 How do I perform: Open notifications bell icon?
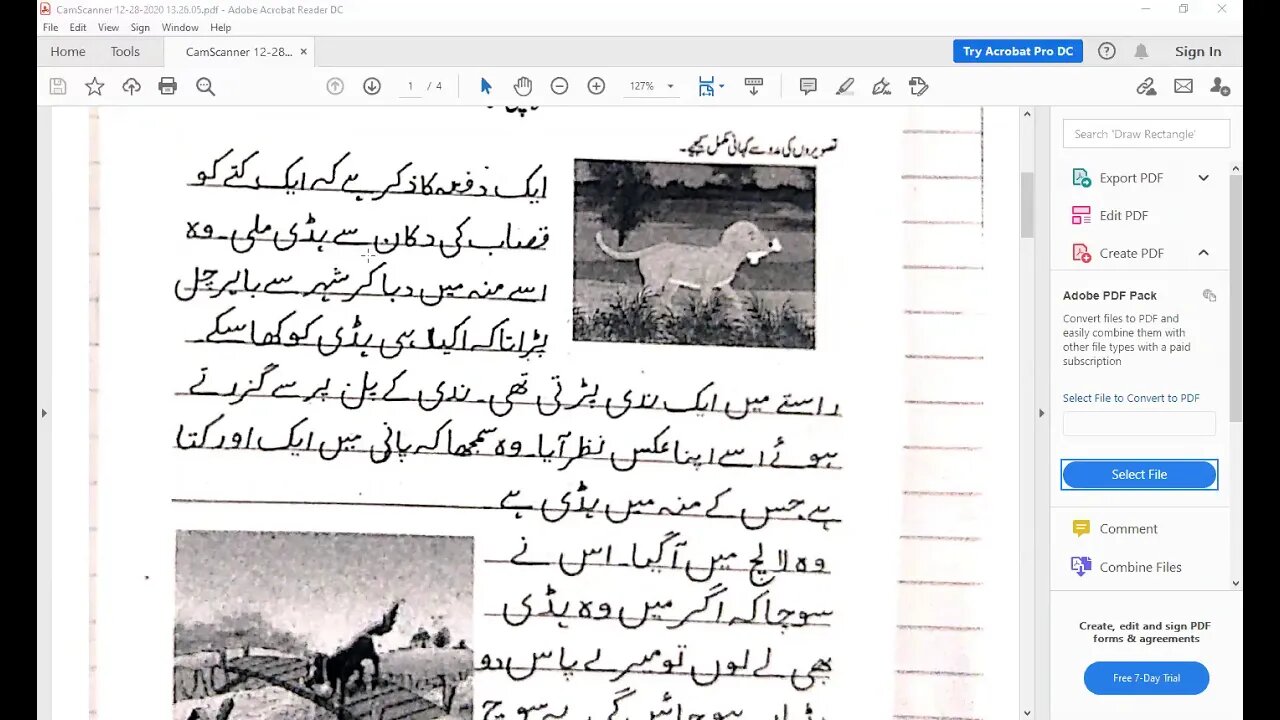pyautogui.click(x=1141, y=51)
